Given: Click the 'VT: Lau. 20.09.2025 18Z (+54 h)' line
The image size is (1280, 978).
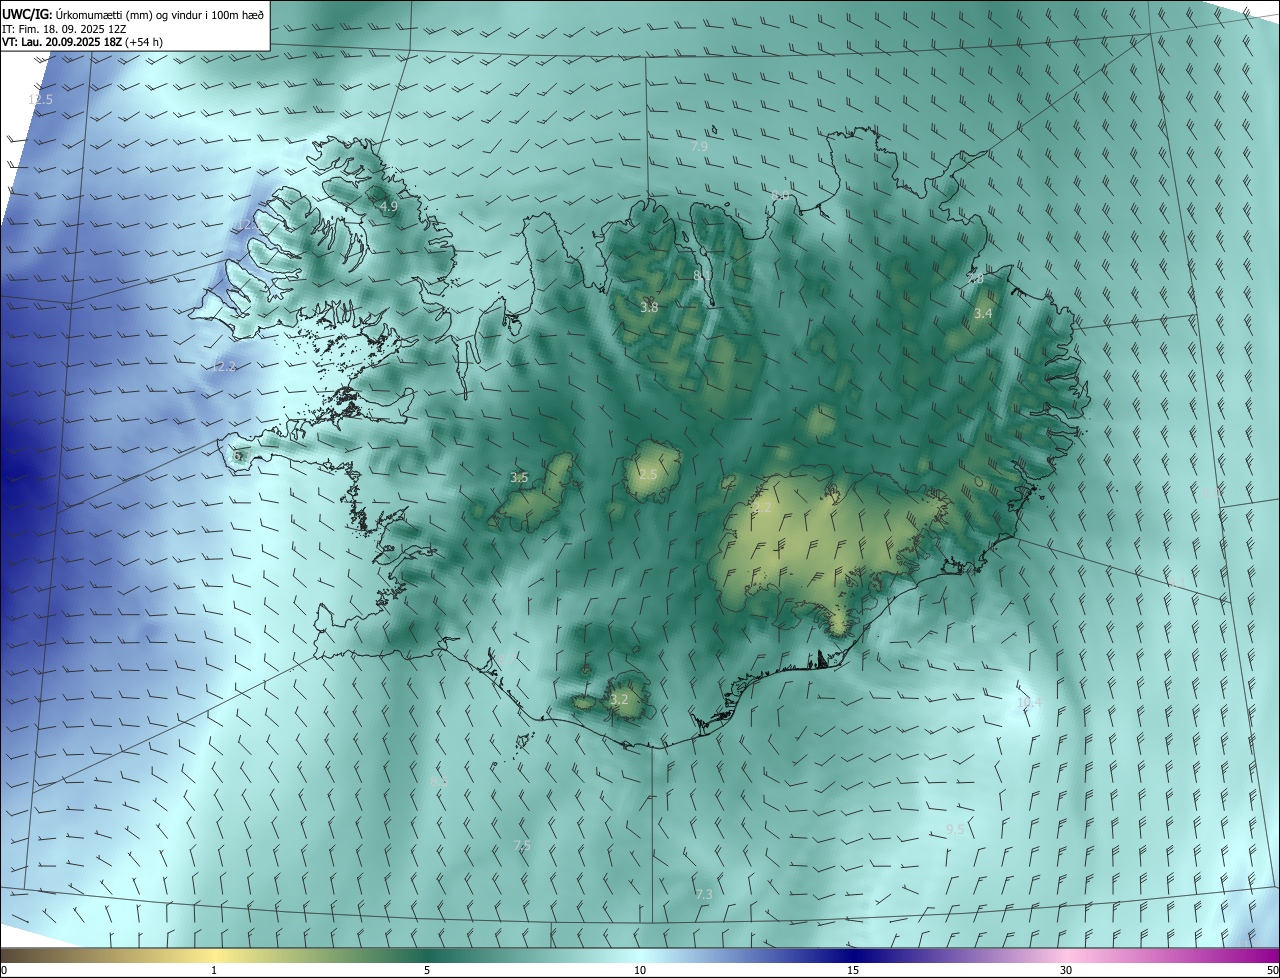Looking at the screenshot, I should [83, 42].
